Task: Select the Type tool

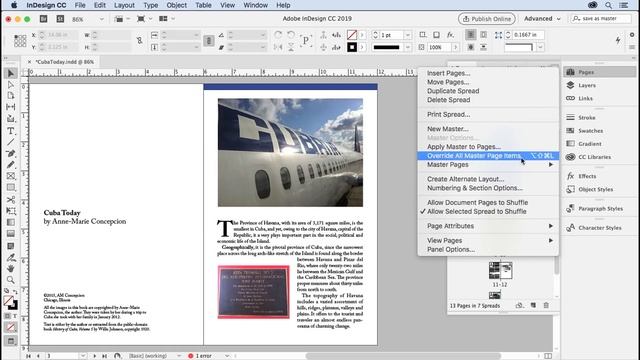Action: click(x=11, y=131)
